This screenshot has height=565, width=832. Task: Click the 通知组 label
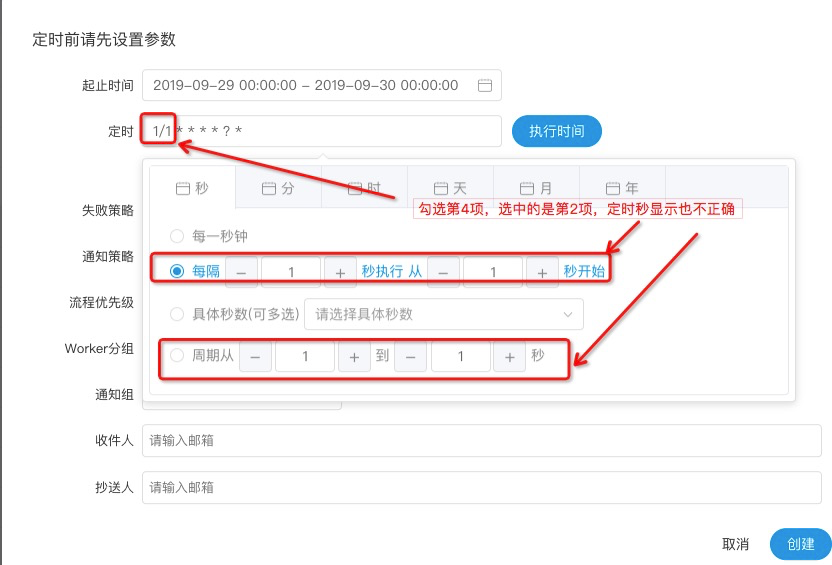pyautogui.click(x=114, y=394)
